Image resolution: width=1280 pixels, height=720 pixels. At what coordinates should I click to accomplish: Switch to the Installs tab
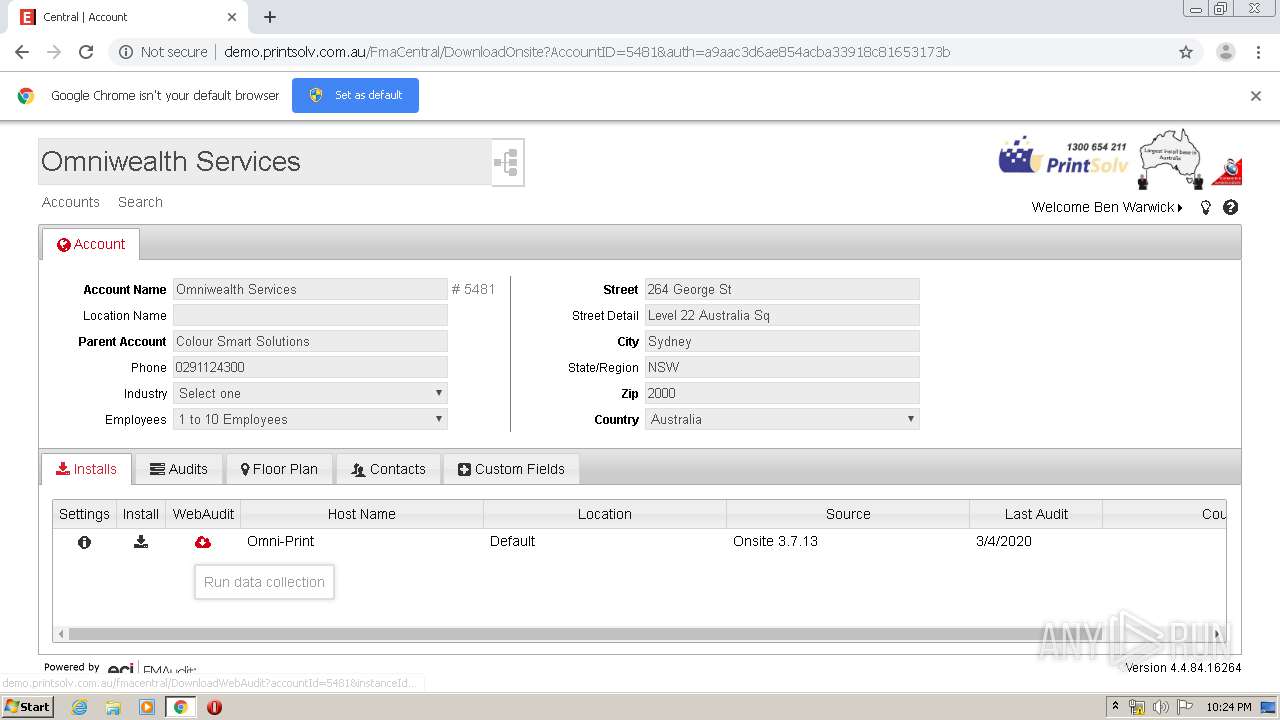[87, 469]
